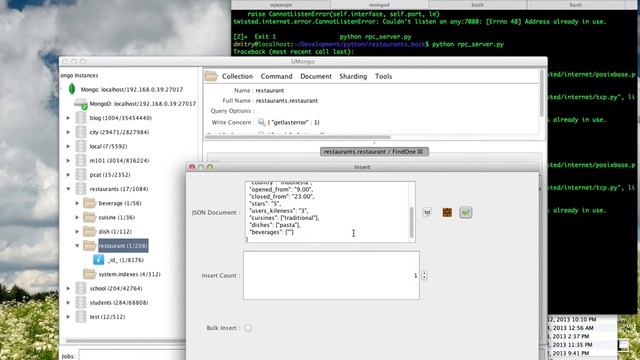Click the text editor icon beside JSON Document

click(427, 212)
